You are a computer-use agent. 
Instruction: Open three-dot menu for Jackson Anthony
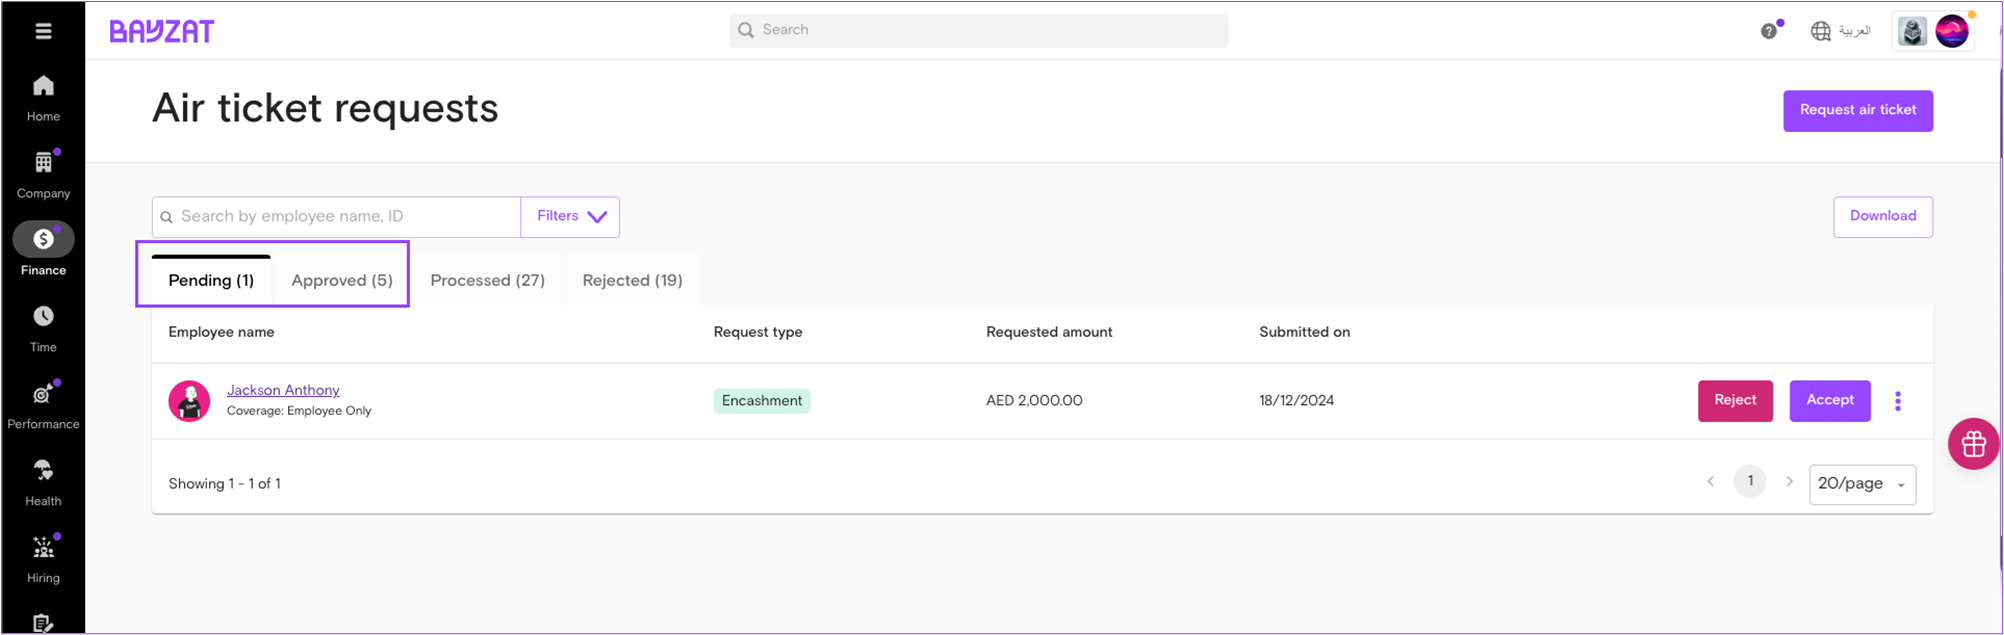pyautogui.click(x=1897, y=401)
